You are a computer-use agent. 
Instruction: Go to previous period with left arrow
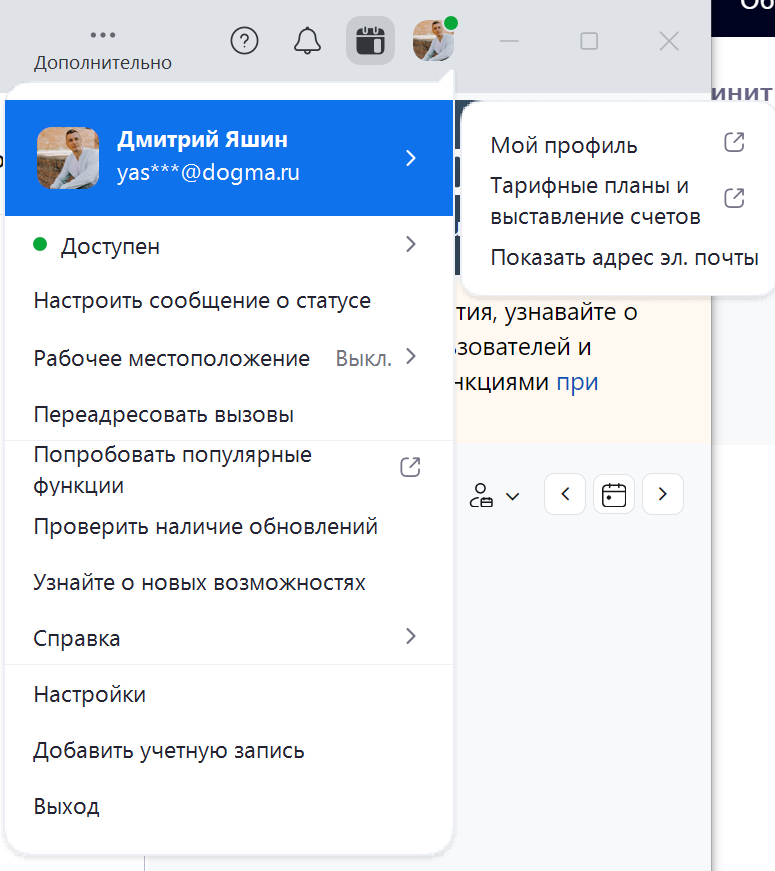[x=565, y=494]
